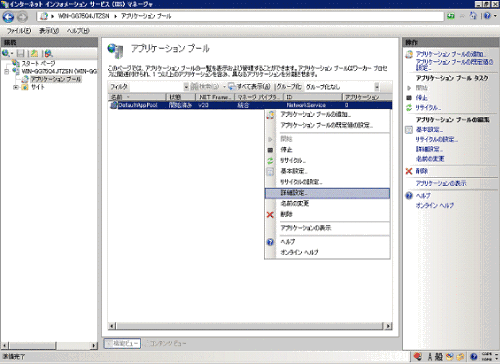Select スタート ページ in the connections tree
This screenshot has height=364, width=500.
tap(38, 63)
